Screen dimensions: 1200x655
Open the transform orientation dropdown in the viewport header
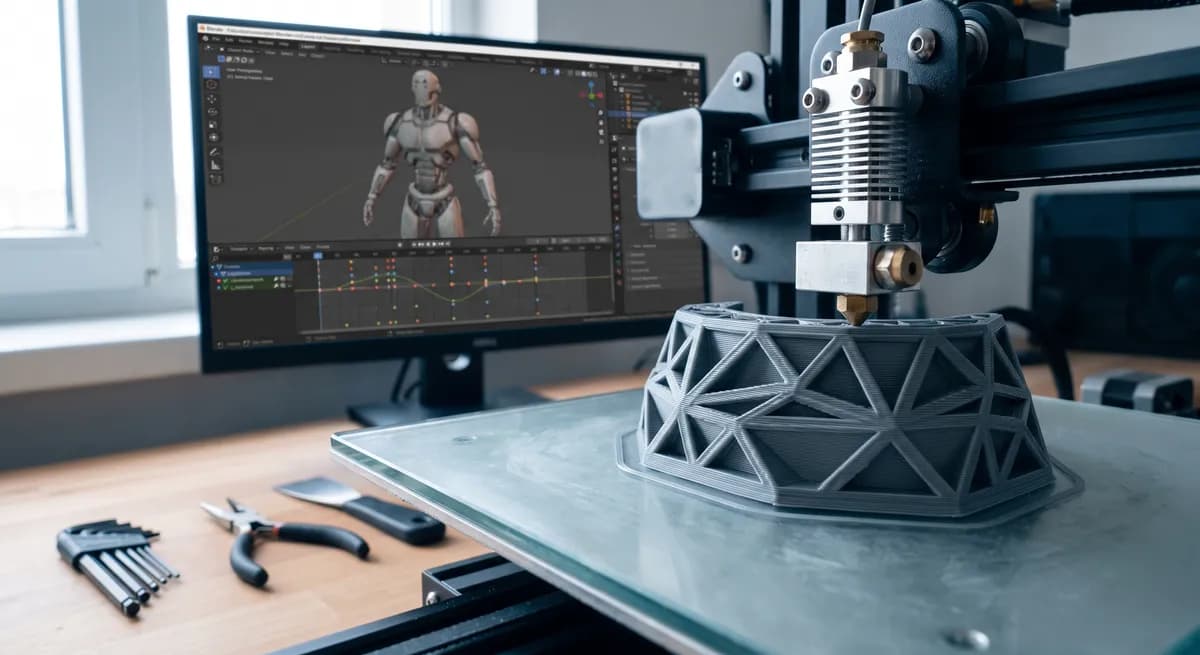[x=395, y=61]
